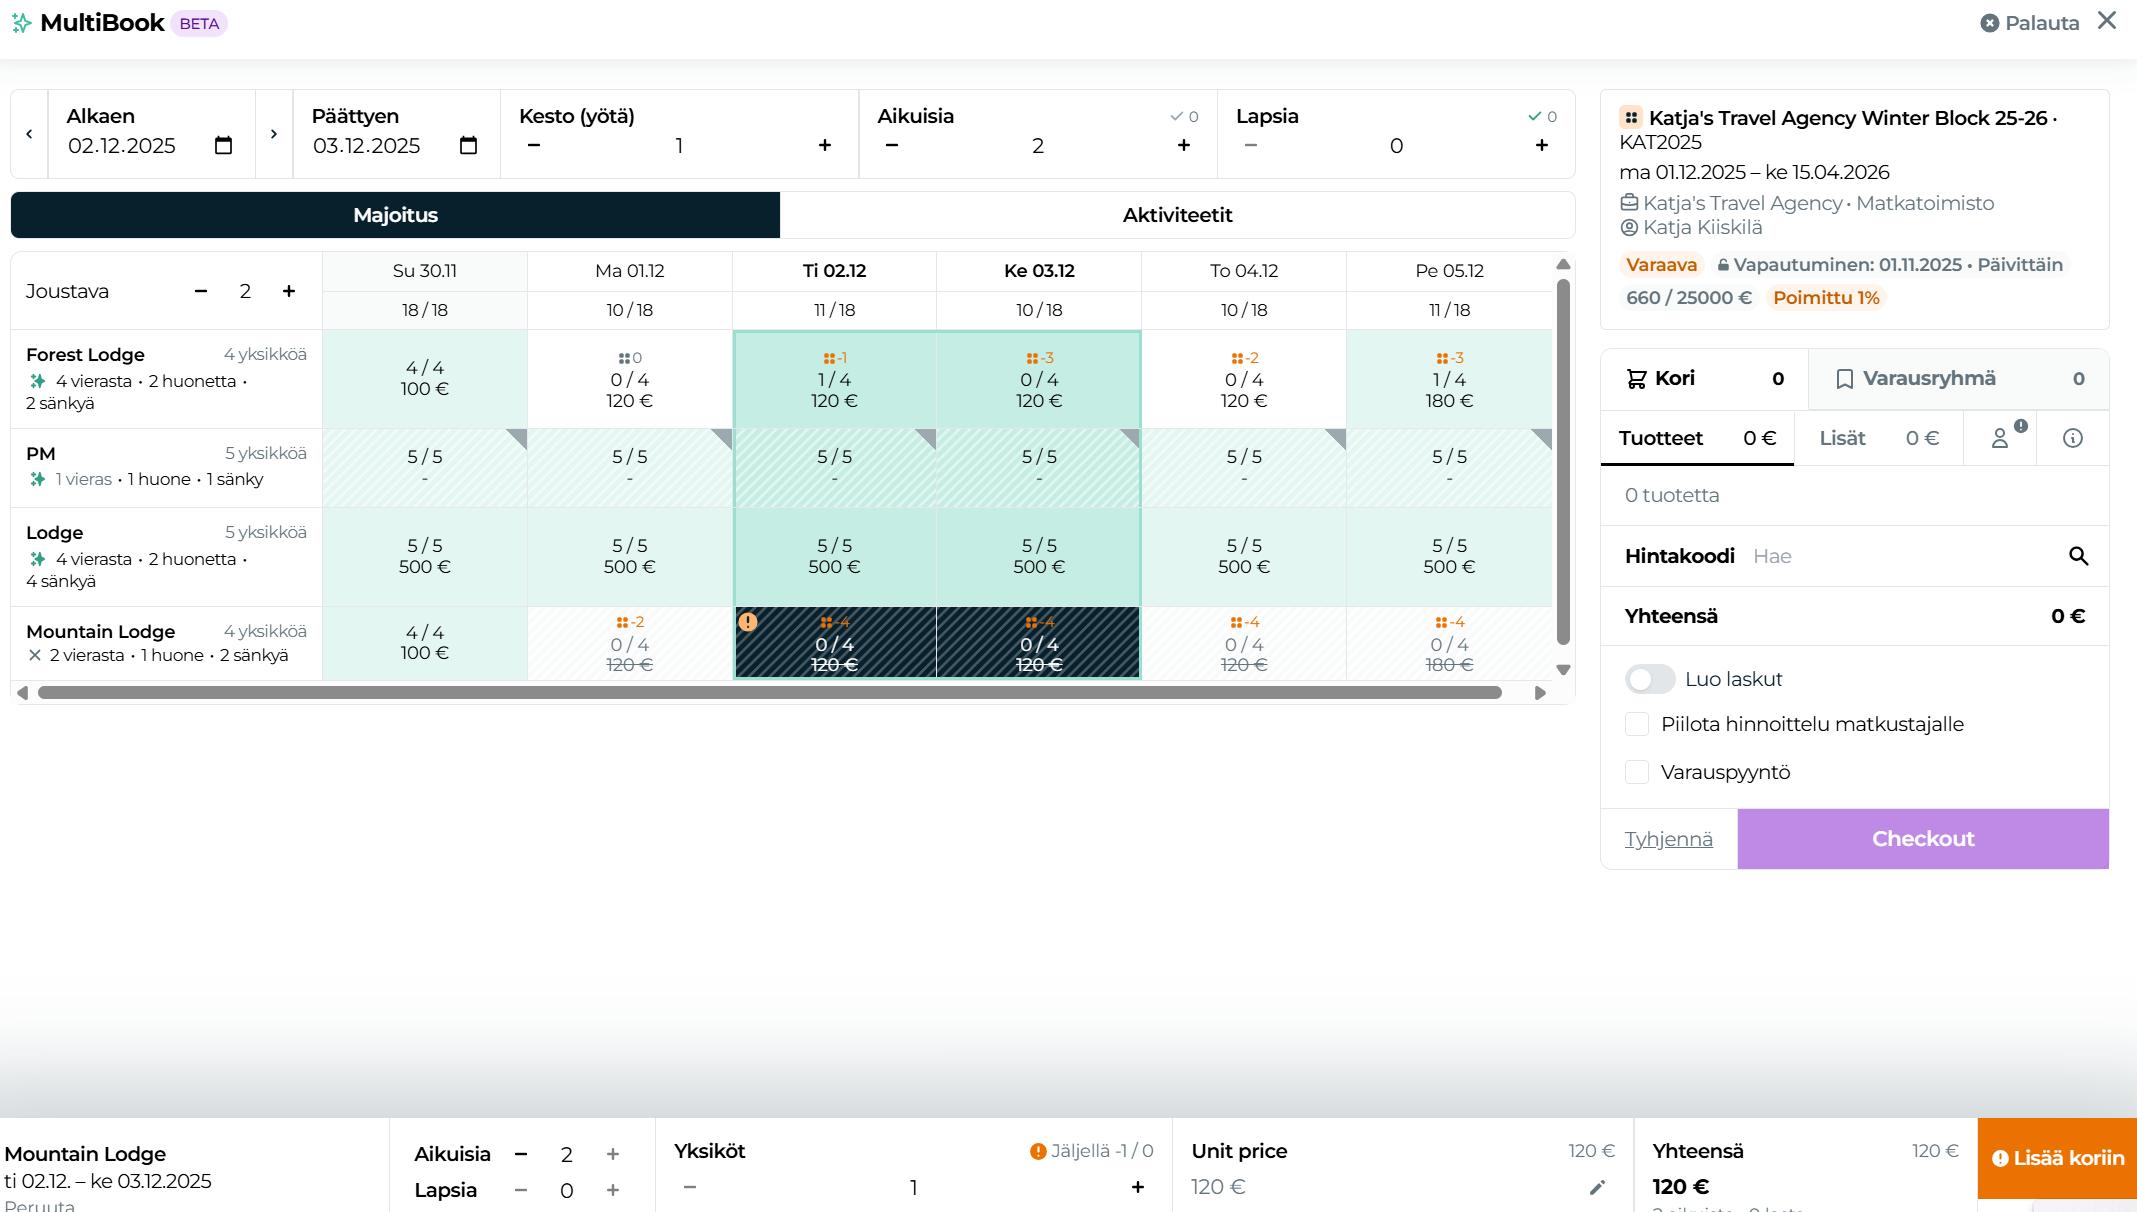The height and width of the screenshot is (1212, 2137).
Task: Go to the previous date range with left chevron
Action: 29,134
